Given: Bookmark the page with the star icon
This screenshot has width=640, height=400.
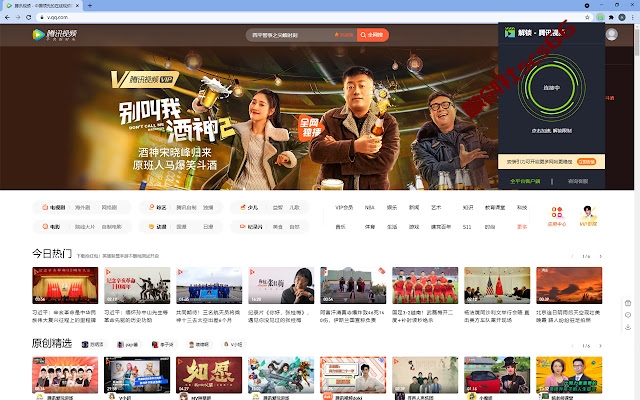Looking at the screenshot, I should tap(587, 17).
